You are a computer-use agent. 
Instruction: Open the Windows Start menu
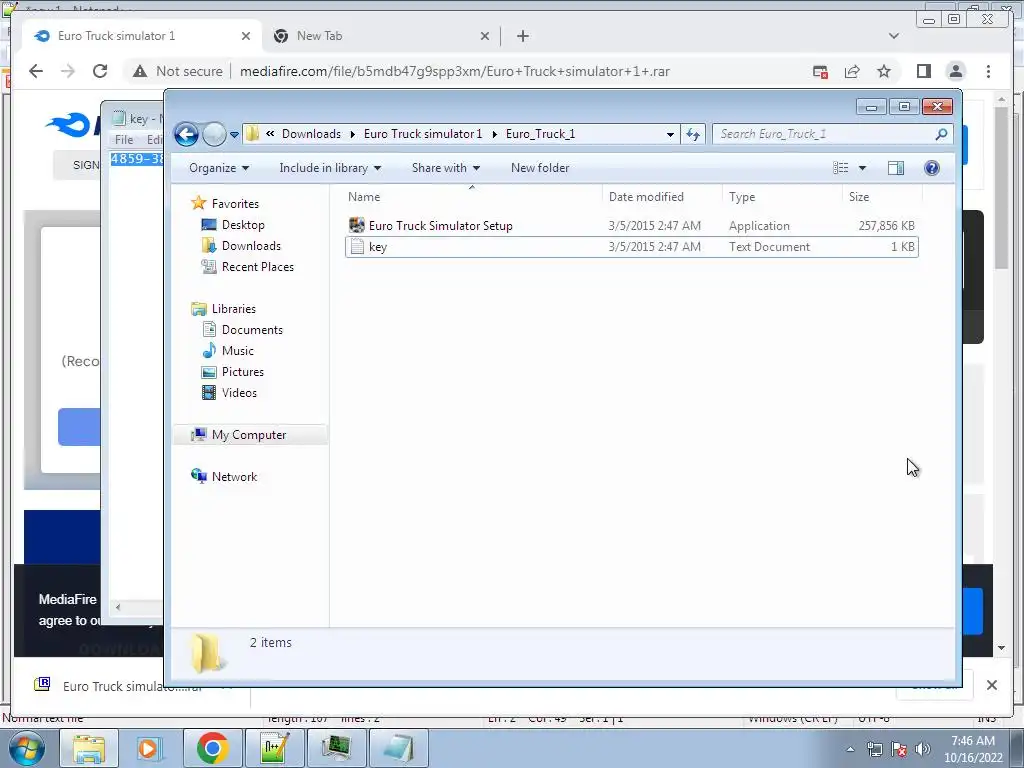(26, 748)
